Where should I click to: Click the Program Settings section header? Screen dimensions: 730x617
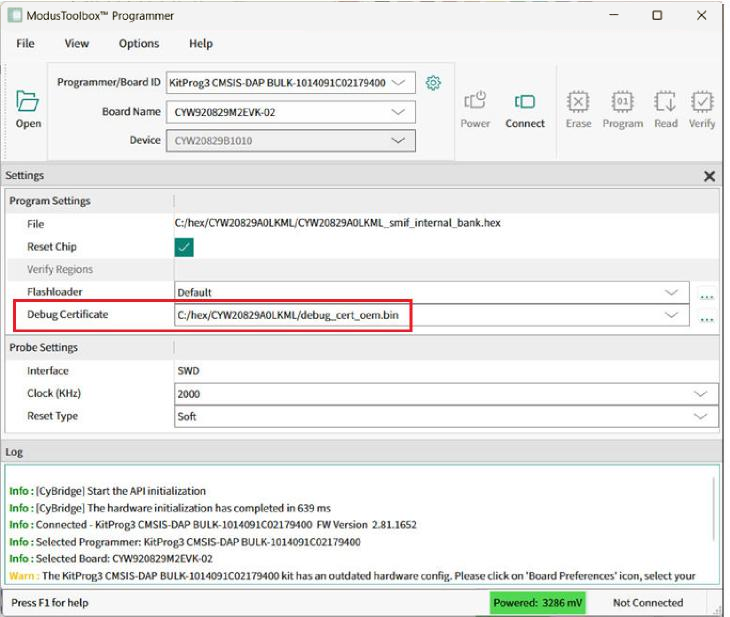point(50,201)
